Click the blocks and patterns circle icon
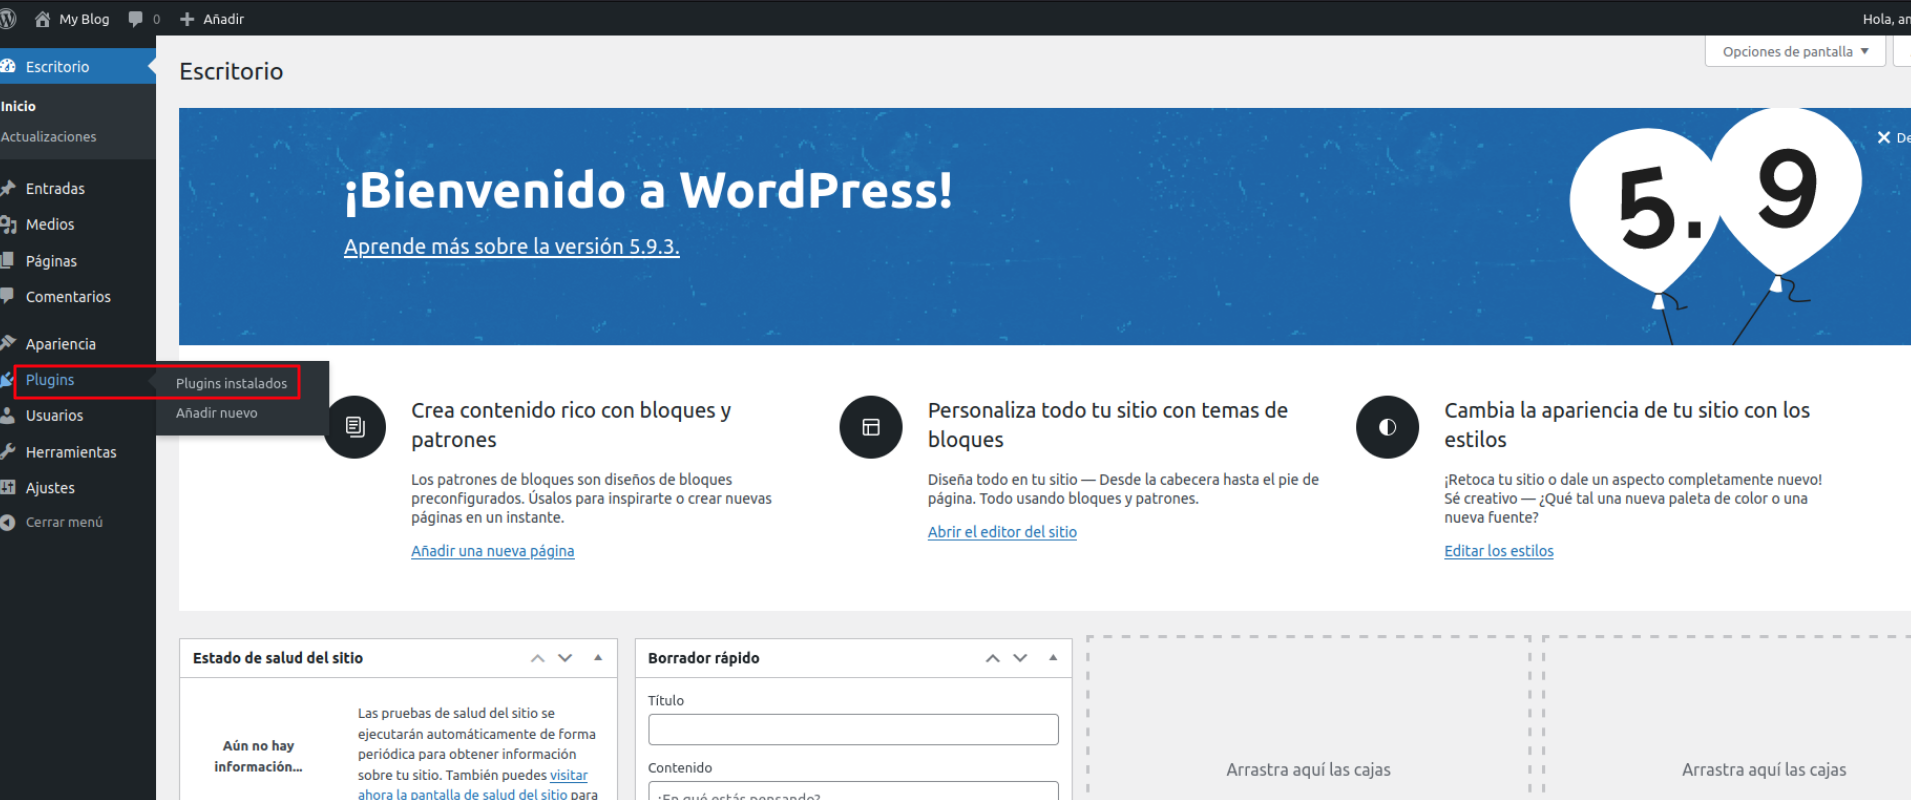This screenshot has height=800, width=1911. (x=354, y=427)
